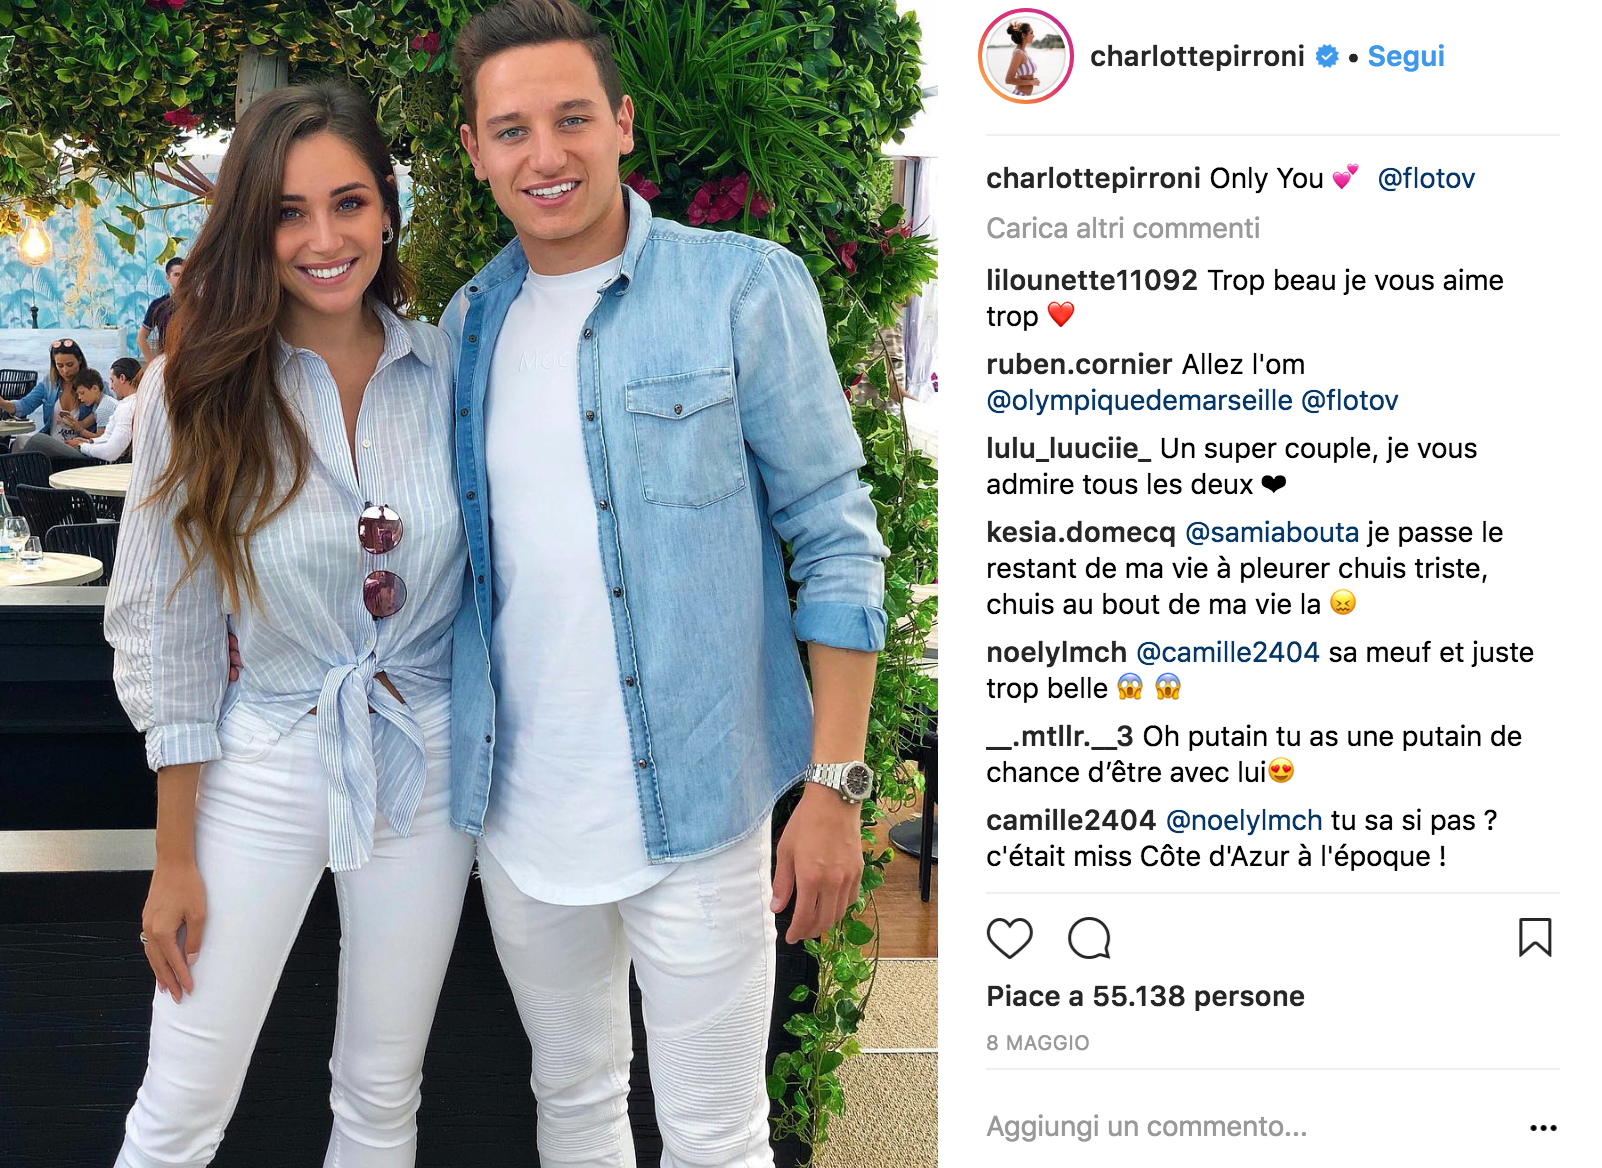View list of 55.138 likes

click(x=1145, y=996)
